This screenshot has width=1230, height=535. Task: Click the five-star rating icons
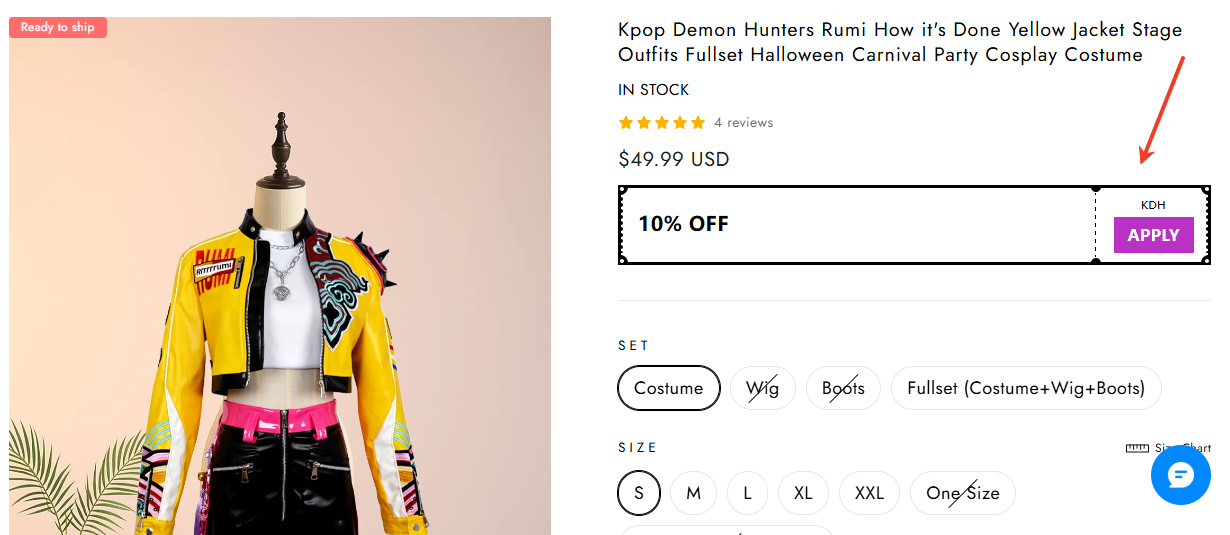pos(661,123)
